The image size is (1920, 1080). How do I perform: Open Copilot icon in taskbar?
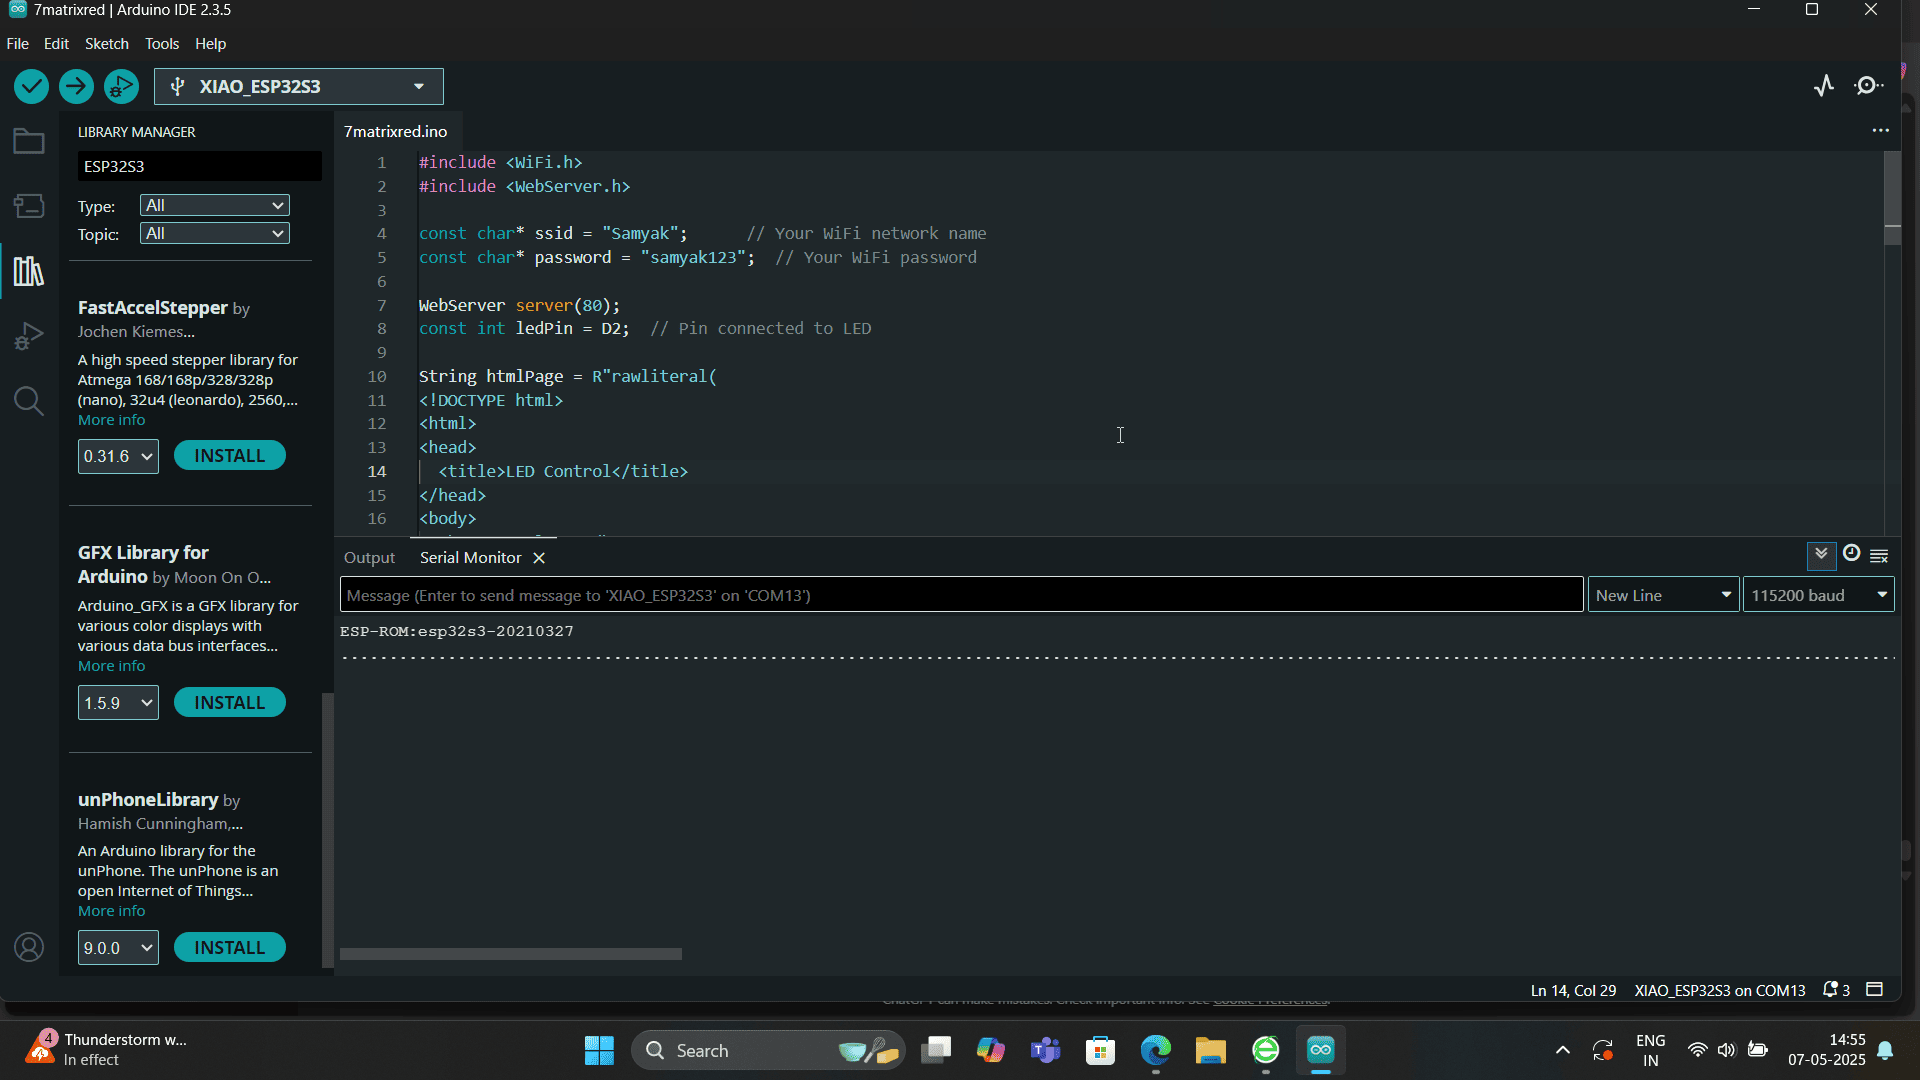991,1050
